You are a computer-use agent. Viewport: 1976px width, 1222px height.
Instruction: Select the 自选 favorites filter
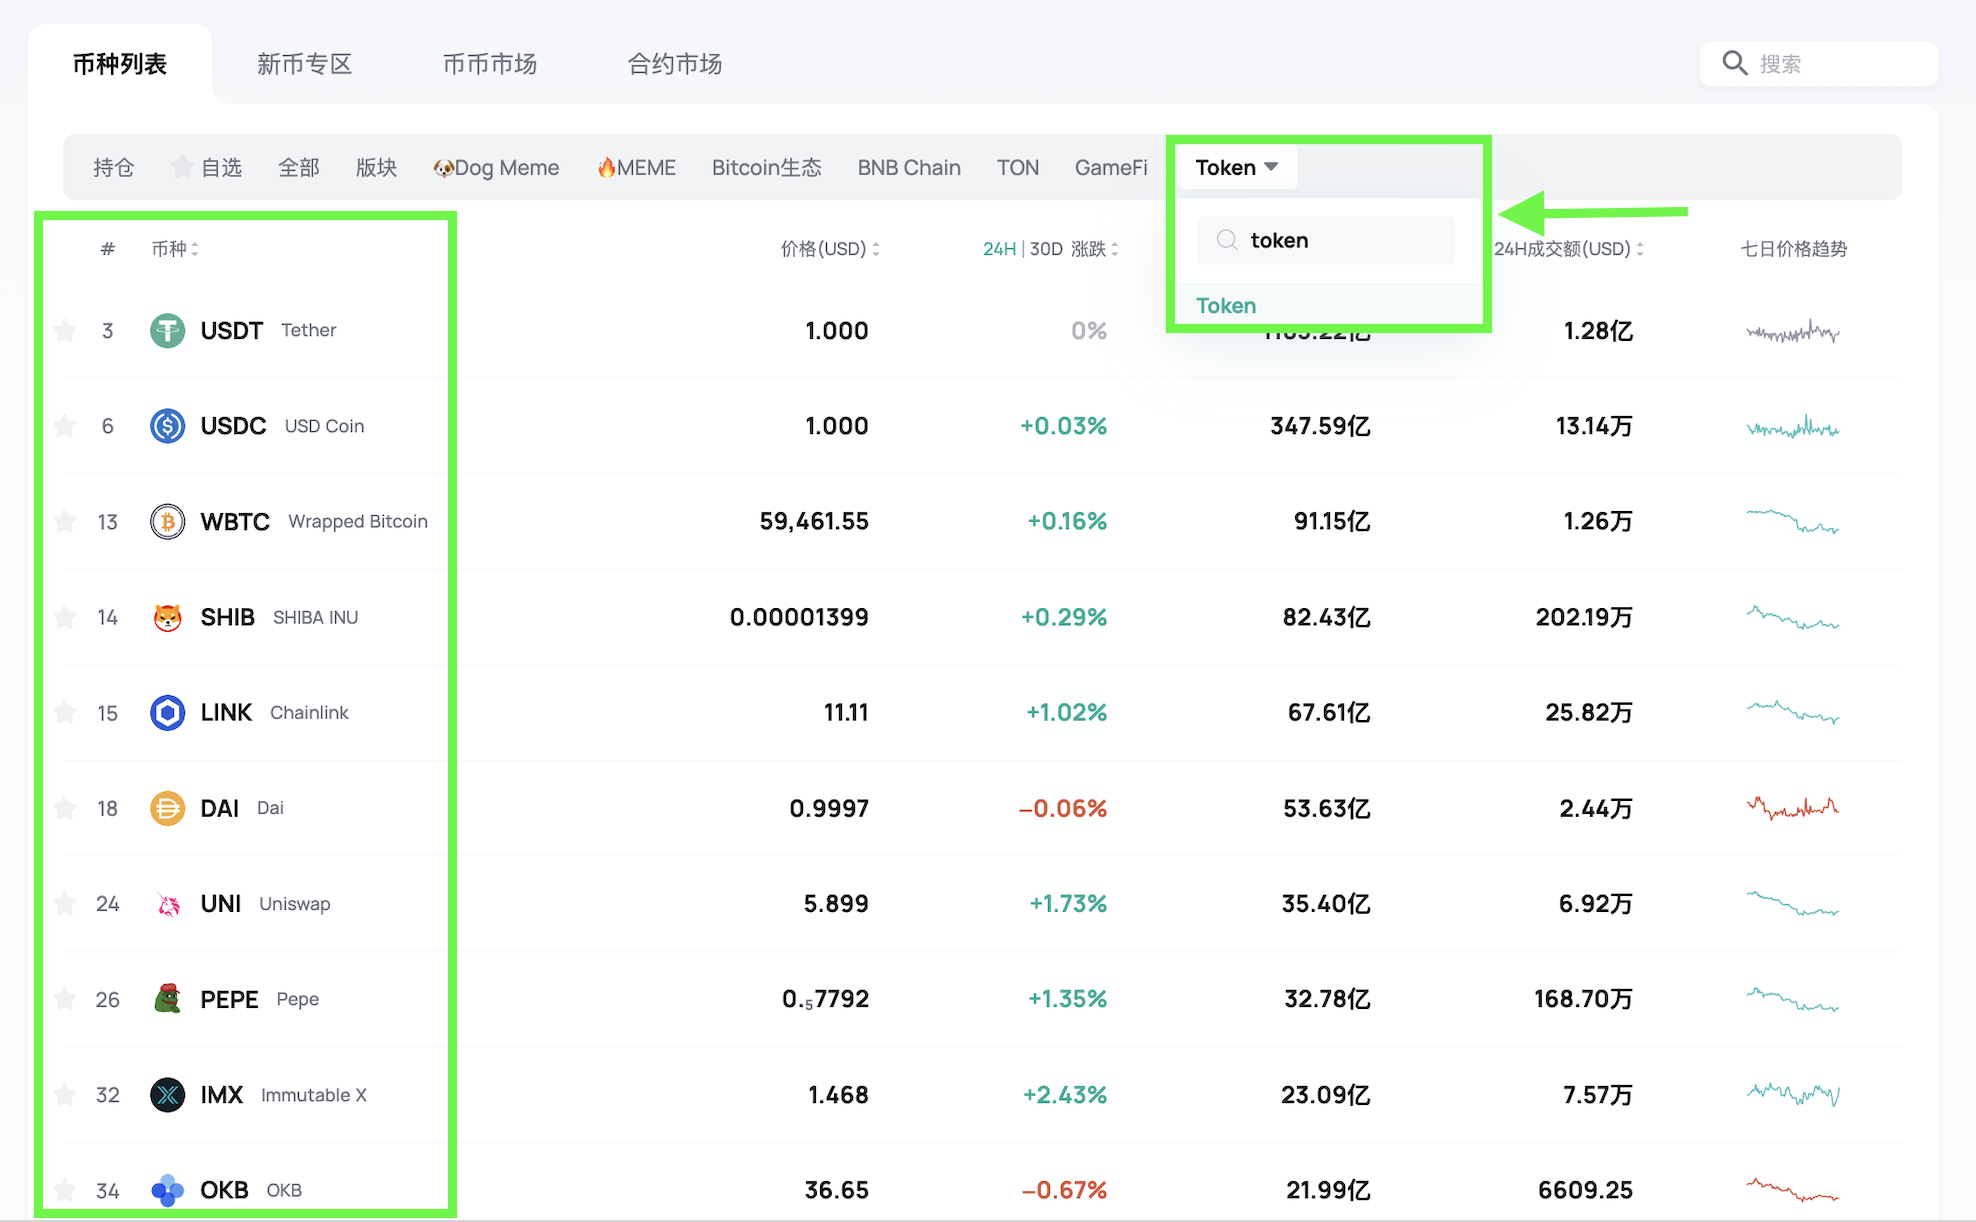coord(207,167)
